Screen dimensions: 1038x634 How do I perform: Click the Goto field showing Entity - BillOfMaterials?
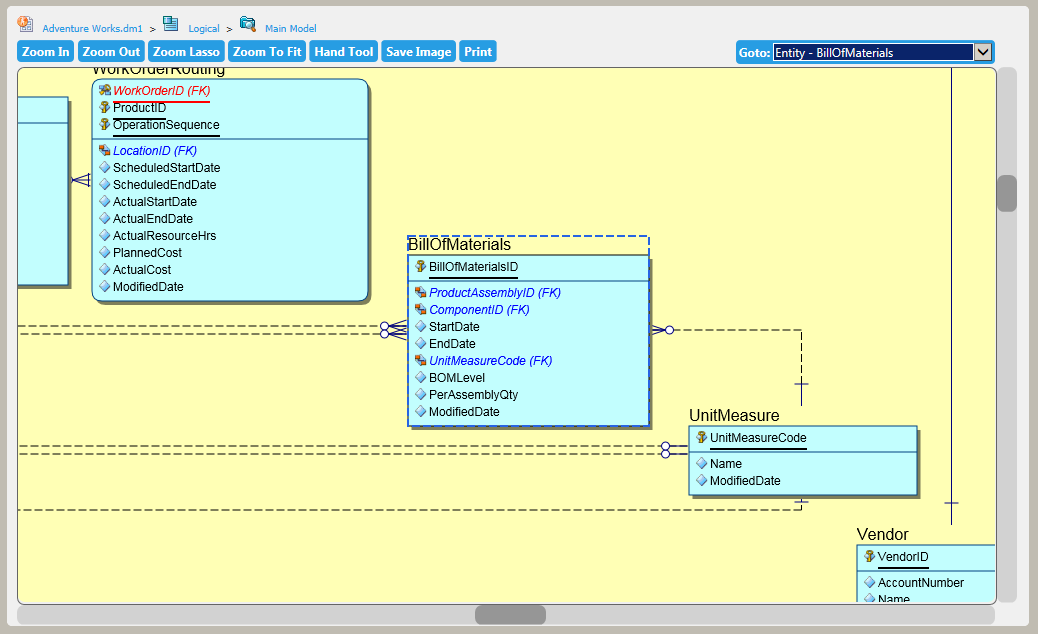[873, 52]
